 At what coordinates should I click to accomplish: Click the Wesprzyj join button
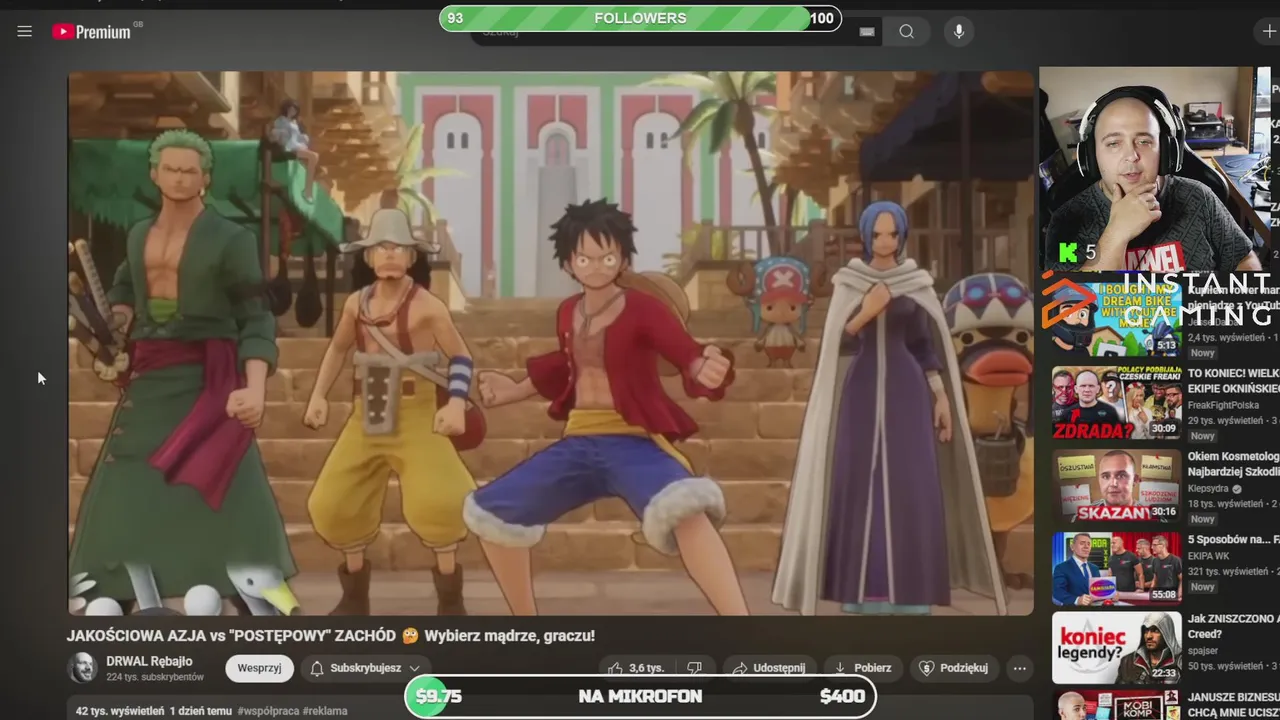pyautogui.click(x=259, y=668)
